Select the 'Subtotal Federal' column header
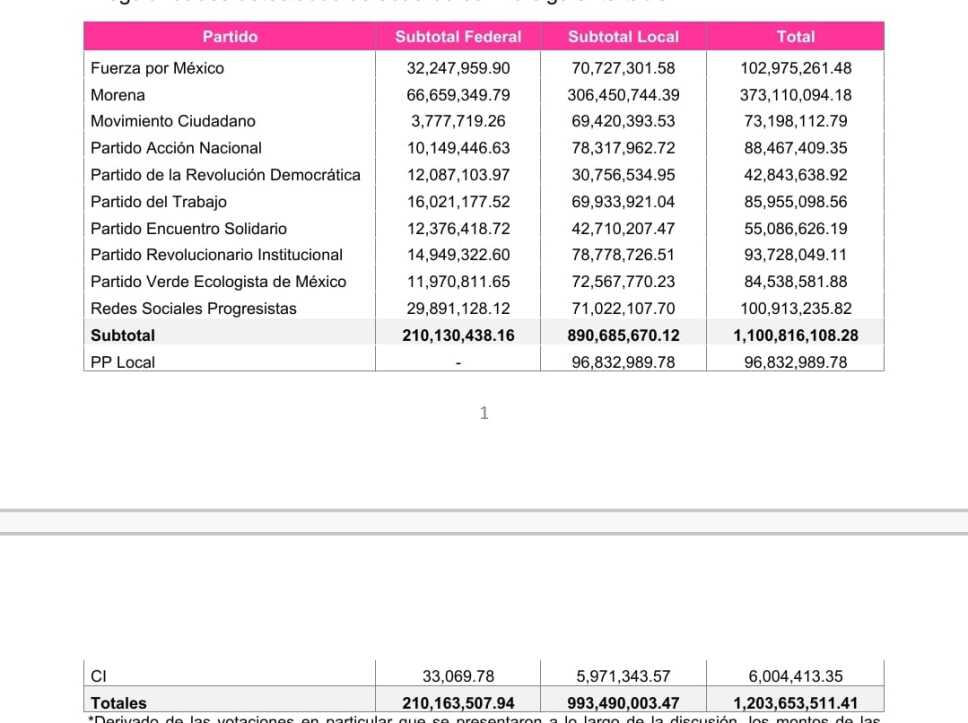The width and height of the screenshot is (968, 723). 458,36
